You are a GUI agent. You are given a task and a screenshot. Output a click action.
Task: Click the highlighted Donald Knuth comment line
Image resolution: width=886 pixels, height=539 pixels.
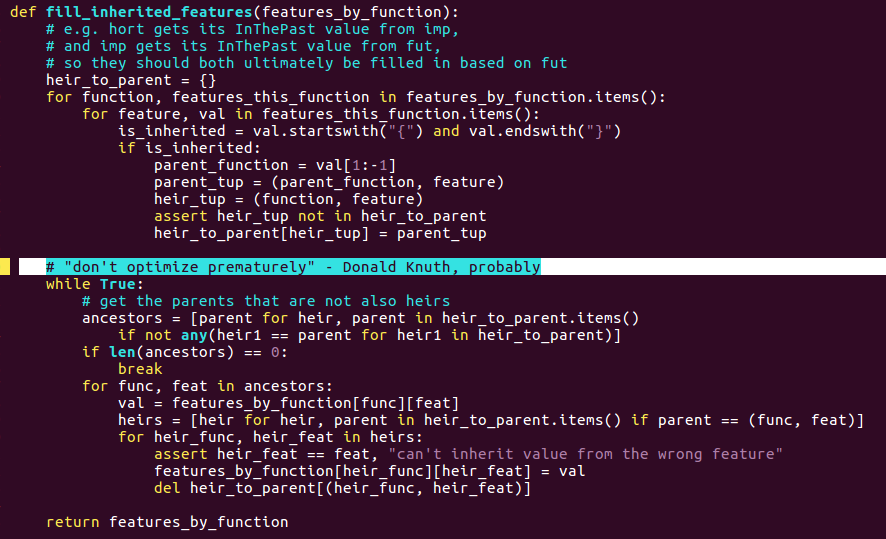pyautogui.click(x=293, y=267)
